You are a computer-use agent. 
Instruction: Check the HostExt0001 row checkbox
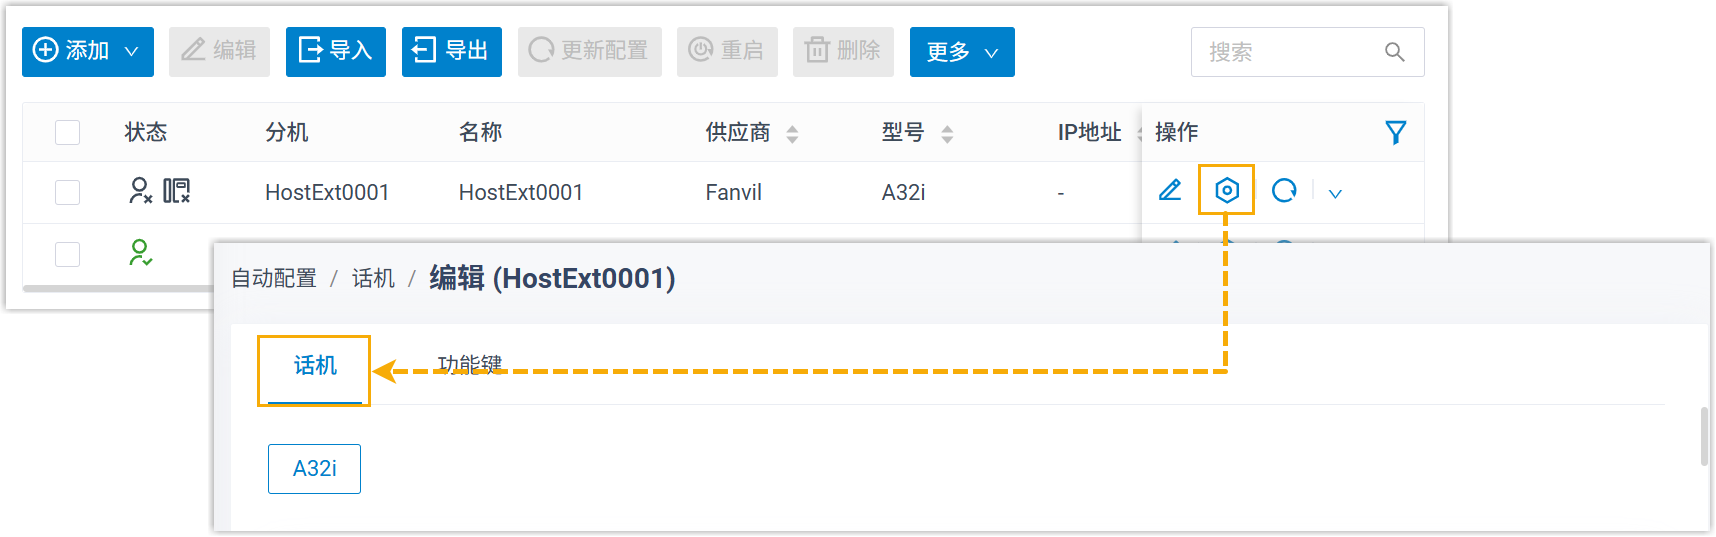[67, 192]
